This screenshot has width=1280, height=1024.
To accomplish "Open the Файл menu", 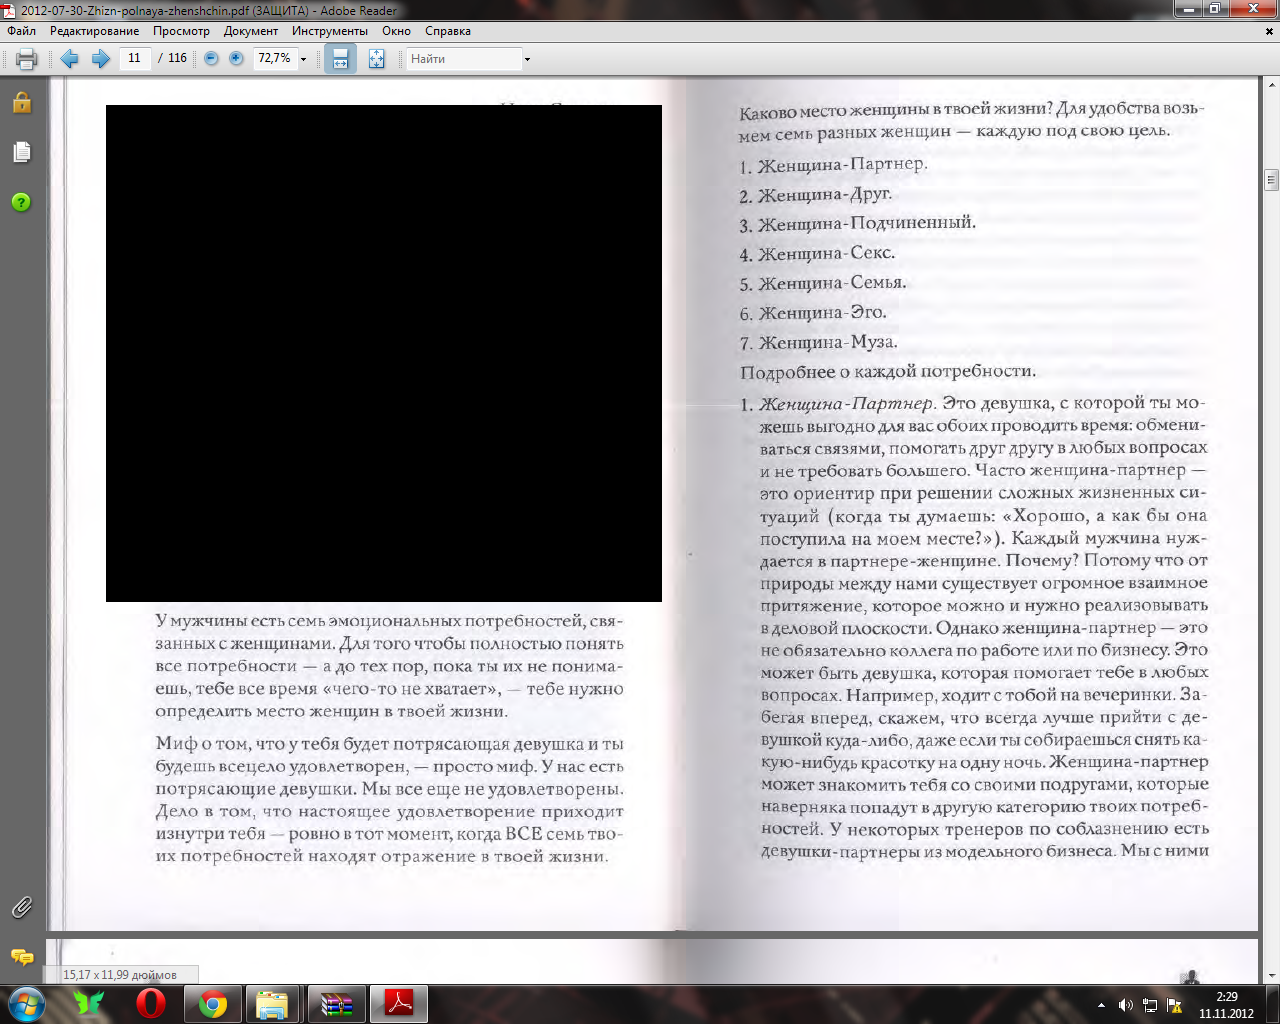I will [22, 31].
